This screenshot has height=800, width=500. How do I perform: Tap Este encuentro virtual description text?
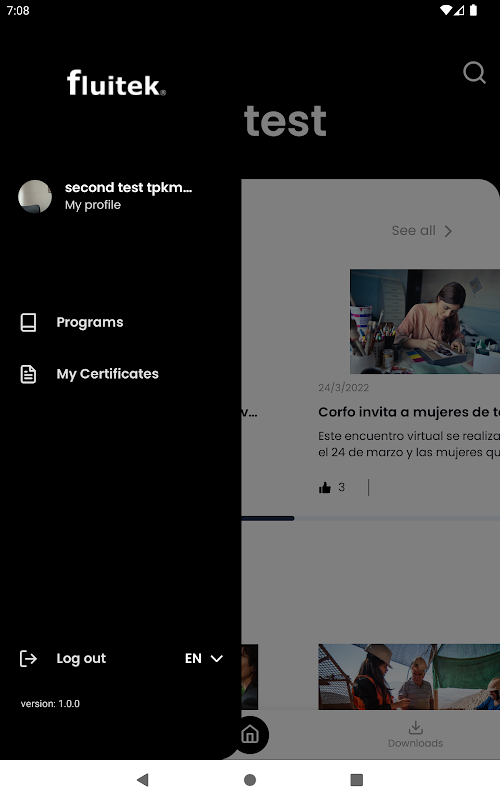pyautogui.click(x=409, y=444)
